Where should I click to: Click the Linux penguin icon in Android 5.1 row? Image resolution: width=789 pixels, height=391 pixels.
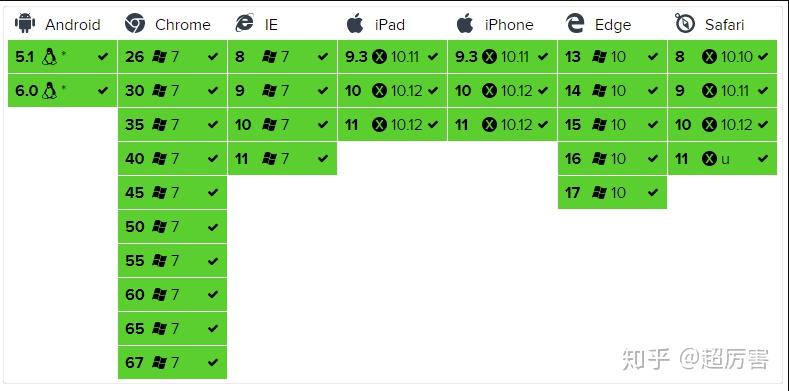(49, 57)
